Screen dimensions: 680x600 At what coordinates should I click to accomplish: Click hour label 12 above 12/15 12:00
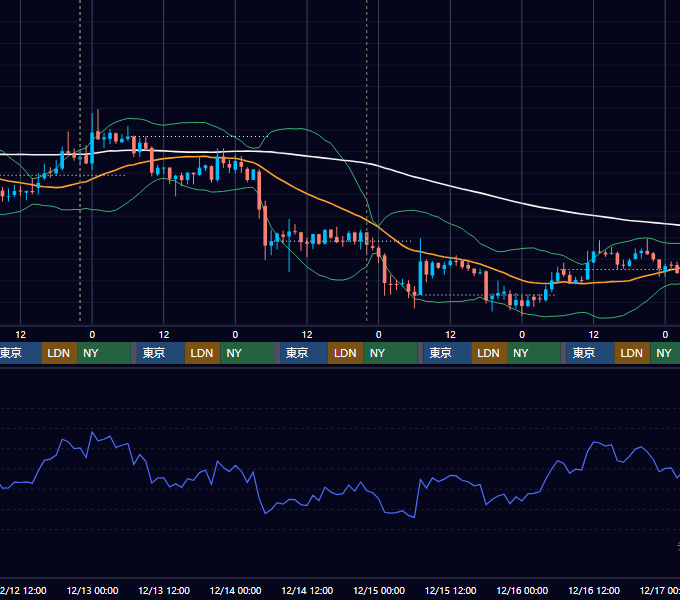pos(451,335)
